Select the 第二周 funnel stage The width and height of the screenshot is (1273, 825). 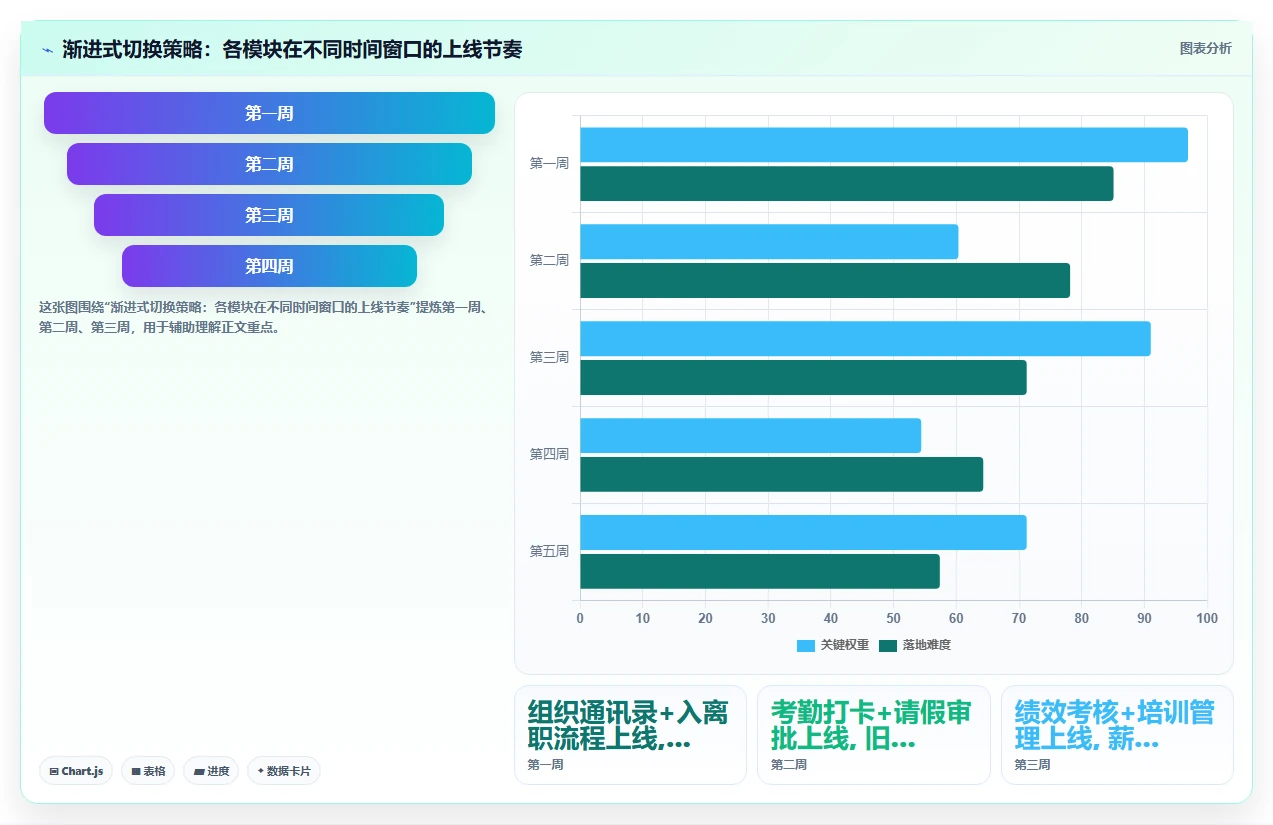(269, 164)
